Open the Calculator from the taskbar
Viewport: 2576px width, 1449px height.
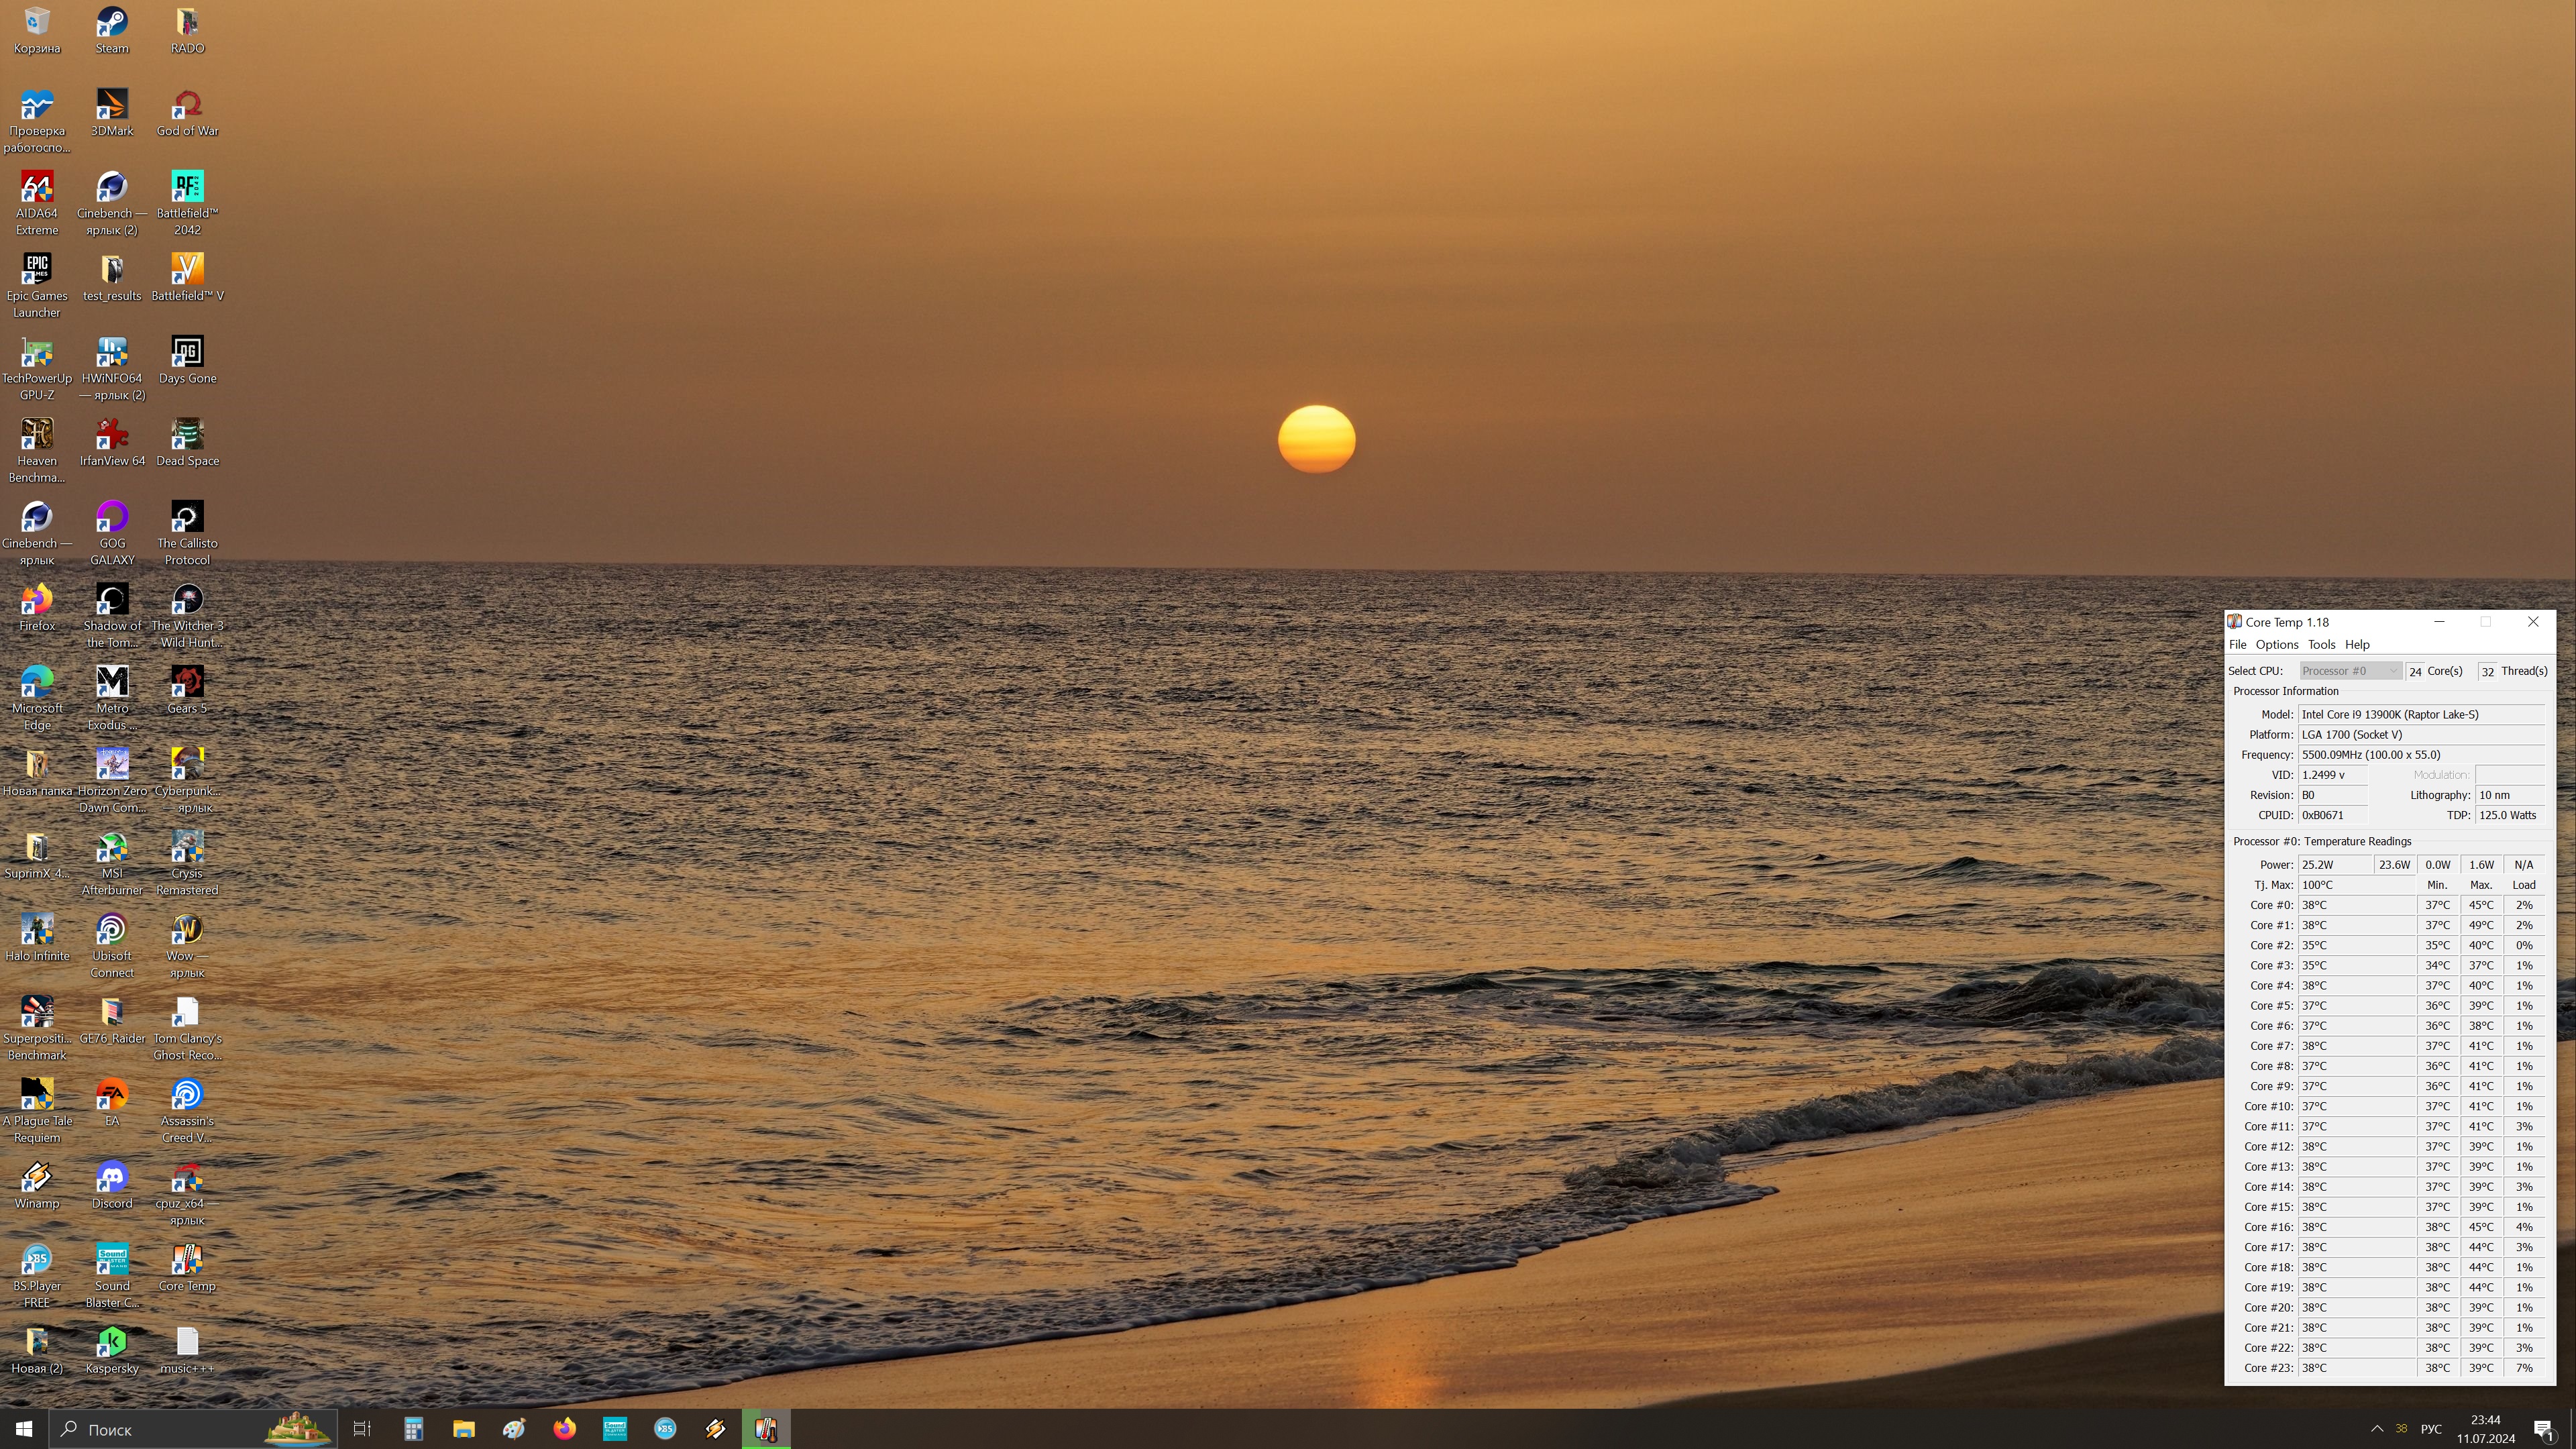pyautogui.click(x=413, y=1429)
